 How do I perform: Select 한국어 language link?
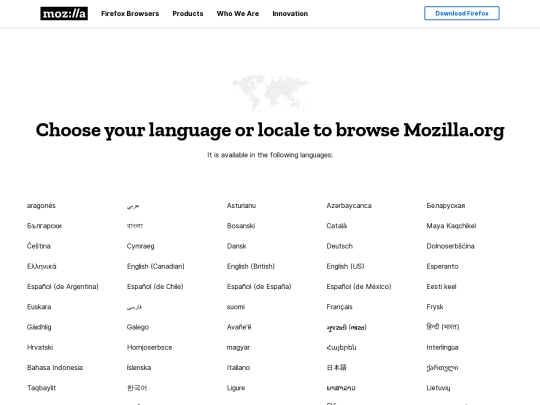(137, 388)
